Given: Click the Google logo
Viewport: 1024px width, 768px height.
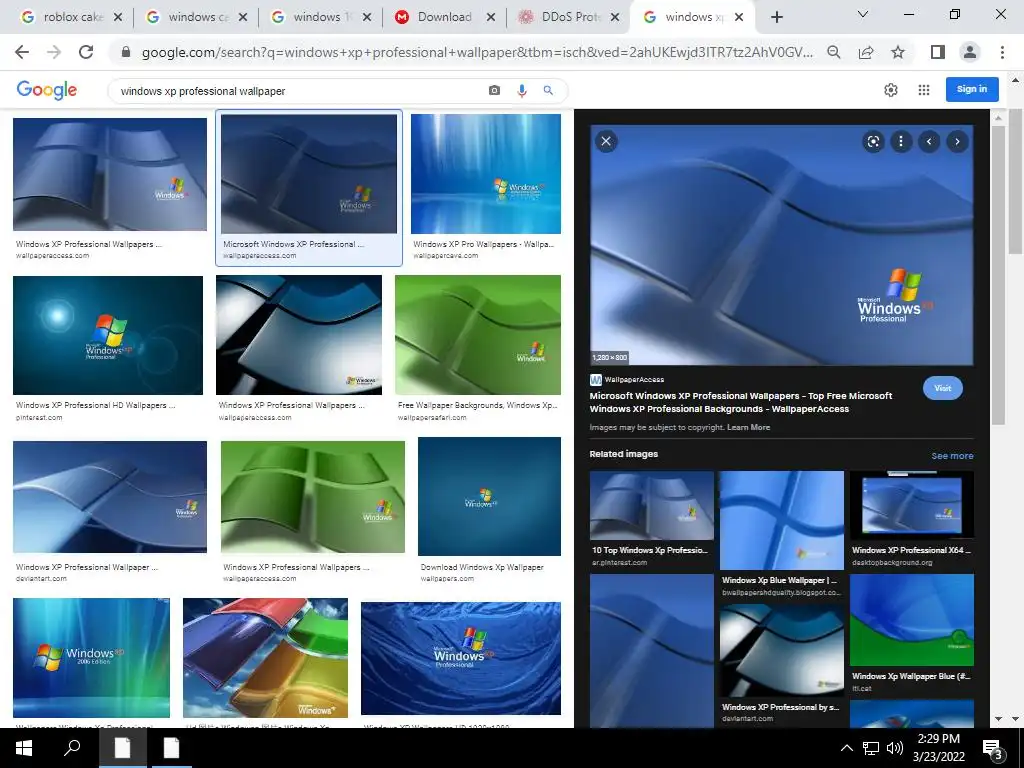Looking at the screenshot, I should [46, 90].
